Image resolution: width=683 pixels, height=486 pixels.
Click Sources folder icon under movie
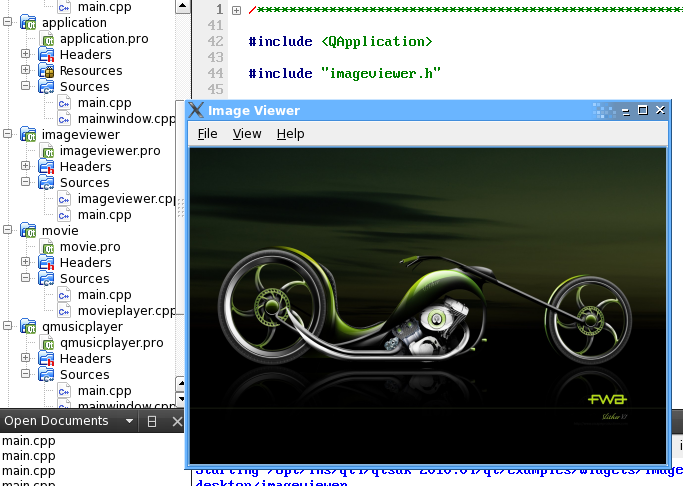(x=46, y=279)
